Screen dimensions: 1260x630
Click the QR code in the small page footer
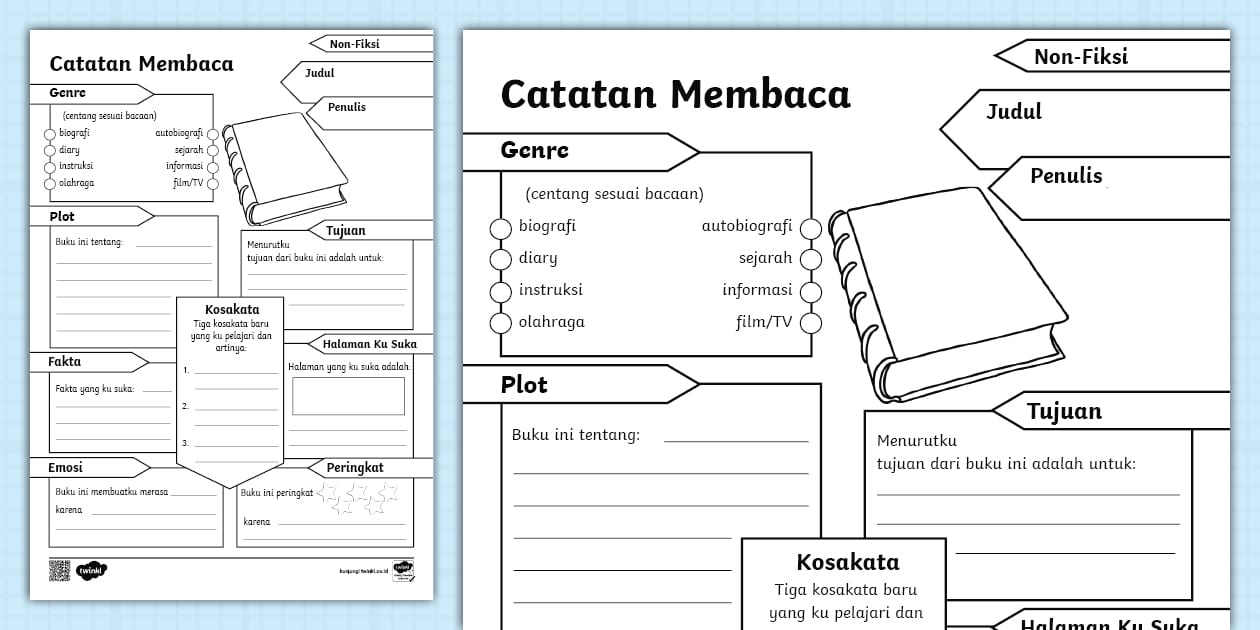[x=59, y=570]
